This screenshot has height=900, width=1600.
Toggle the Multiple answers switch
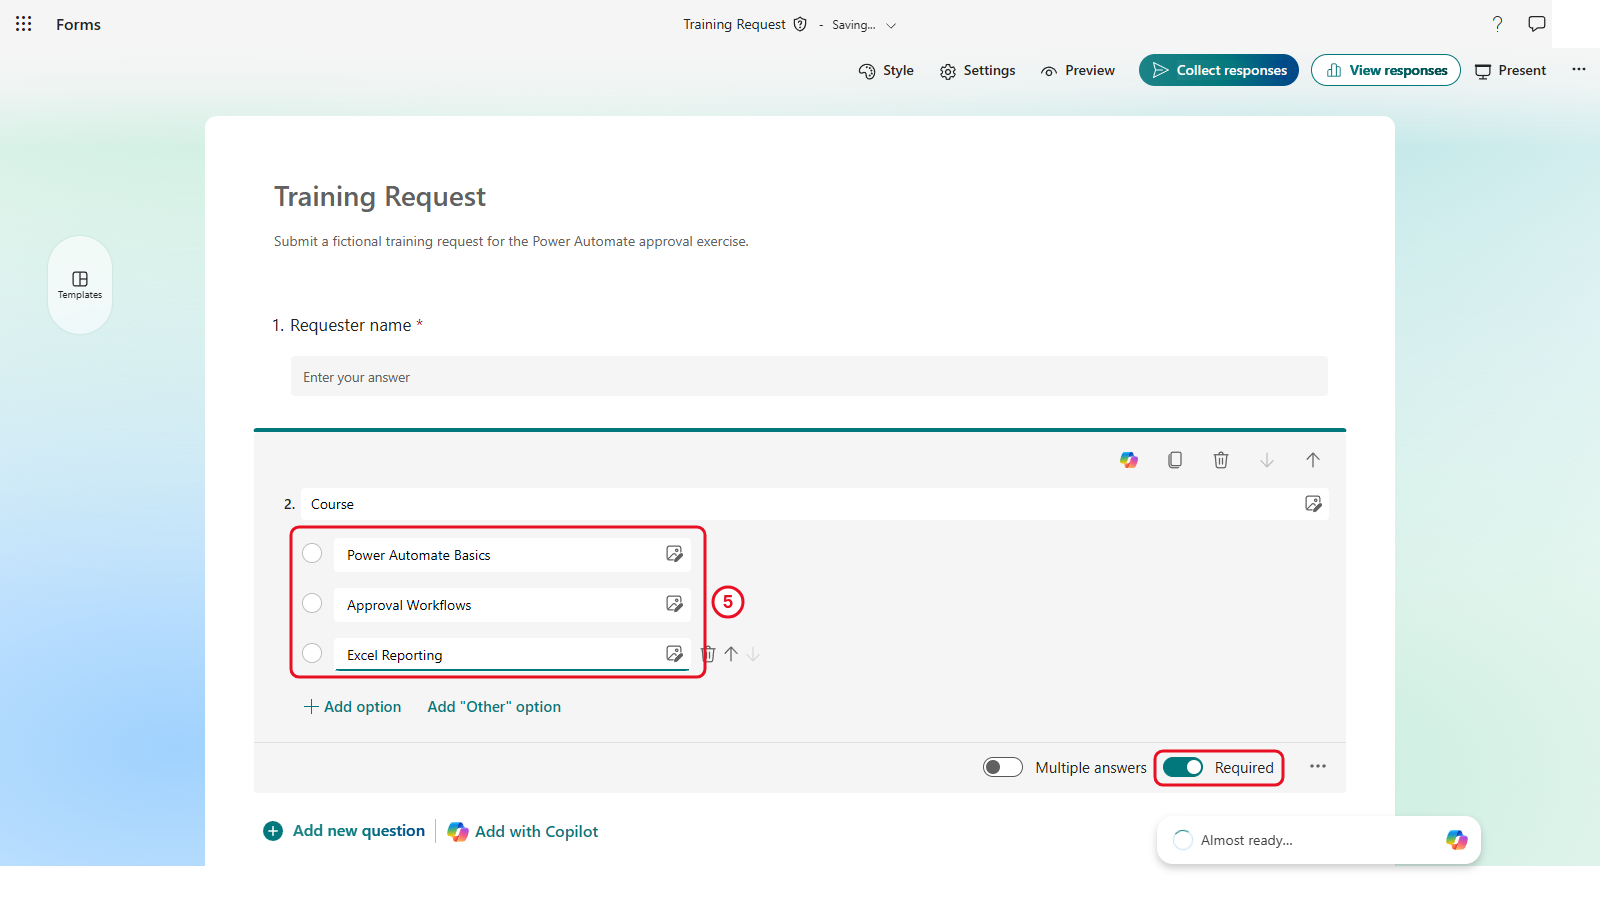tap(1003, 767)
